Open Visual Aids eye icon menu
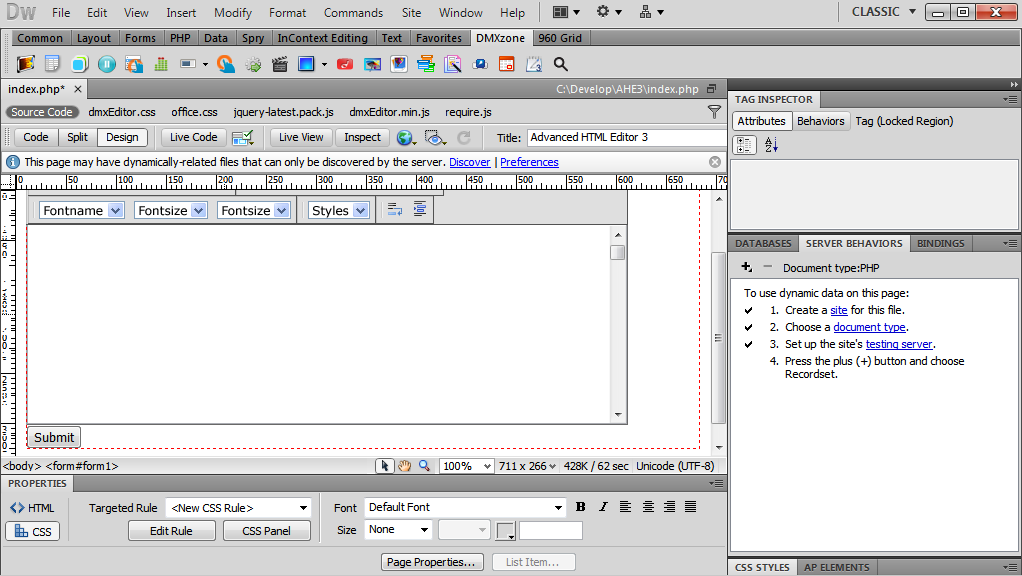Image resolution: width=1022 pixels, height=576 pixels. pyautogui.click(x=435, y=137)
